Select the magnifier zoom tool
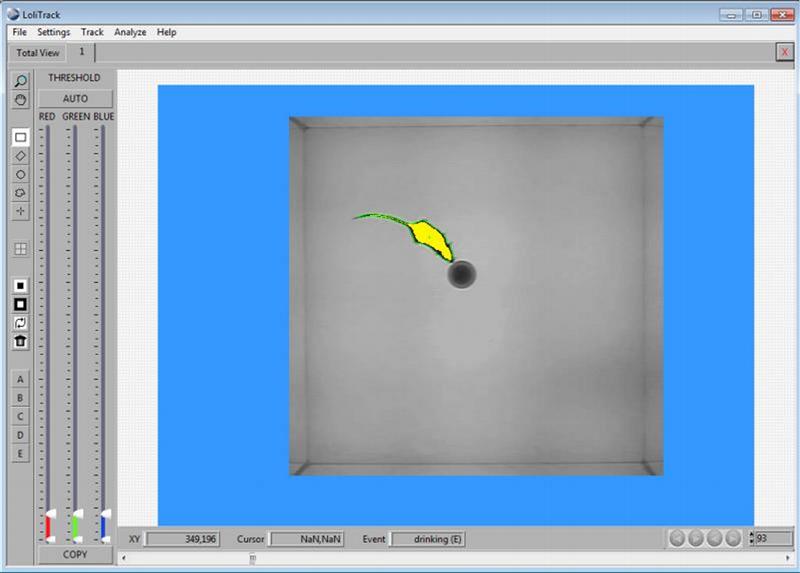The image size is (800, 573). click(20, 81)
